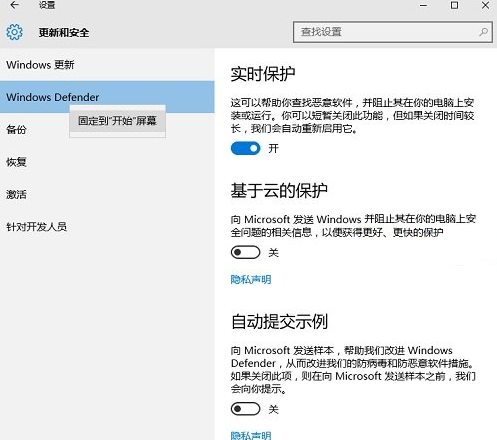Minimize the 设置 window
The height and width of the screenshot is (440, 497).
point(423,5)
